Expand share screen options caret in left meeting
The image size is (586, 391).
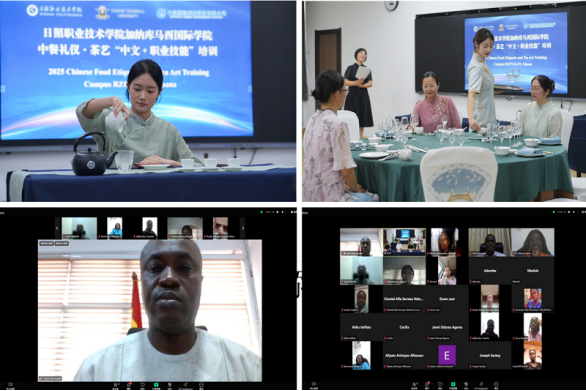[x=161, y=385]
